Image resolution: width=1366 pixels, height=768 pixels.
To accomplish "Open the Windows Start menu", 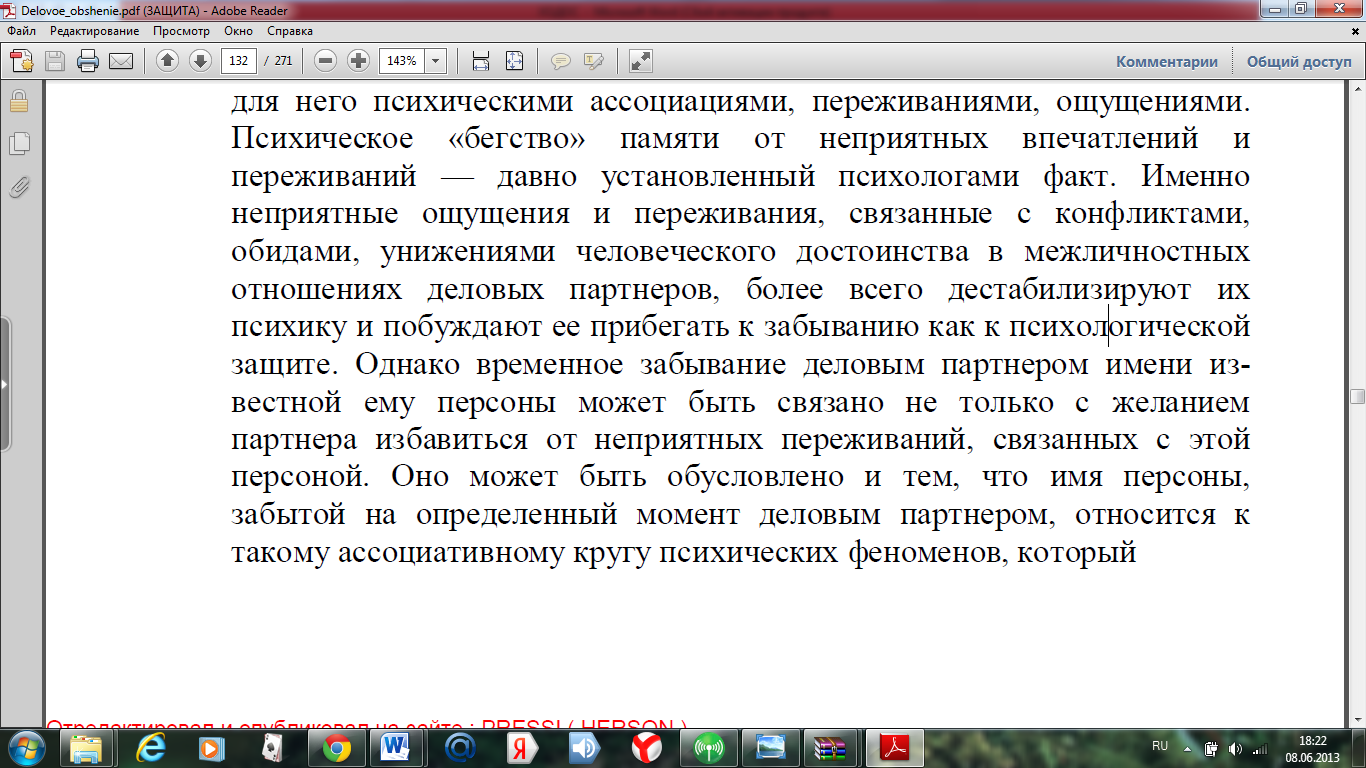I will click(26, 746).
